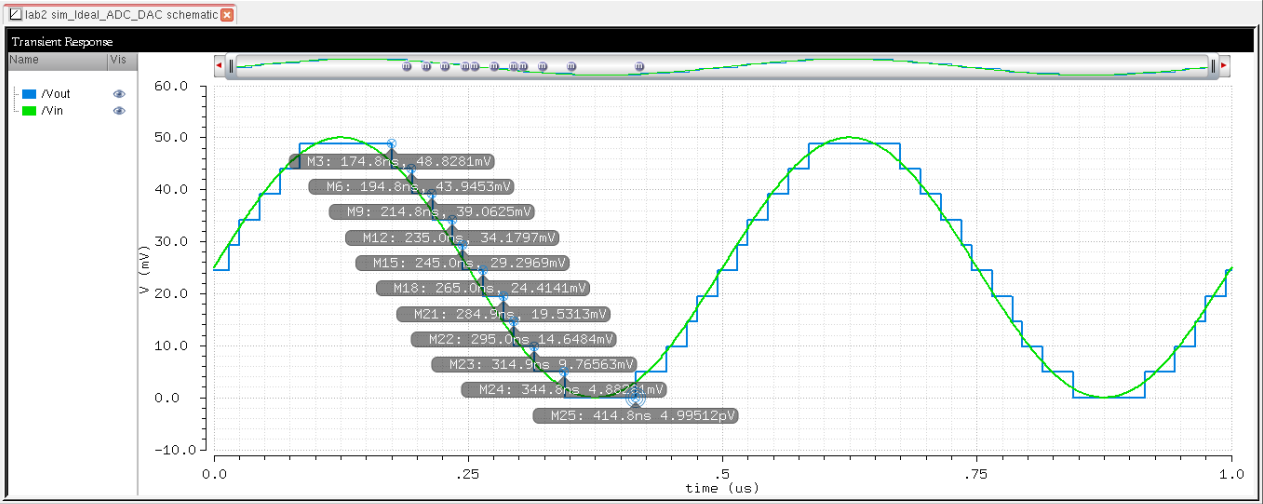Click the blue /Vout color swatch

click(29, 93)
